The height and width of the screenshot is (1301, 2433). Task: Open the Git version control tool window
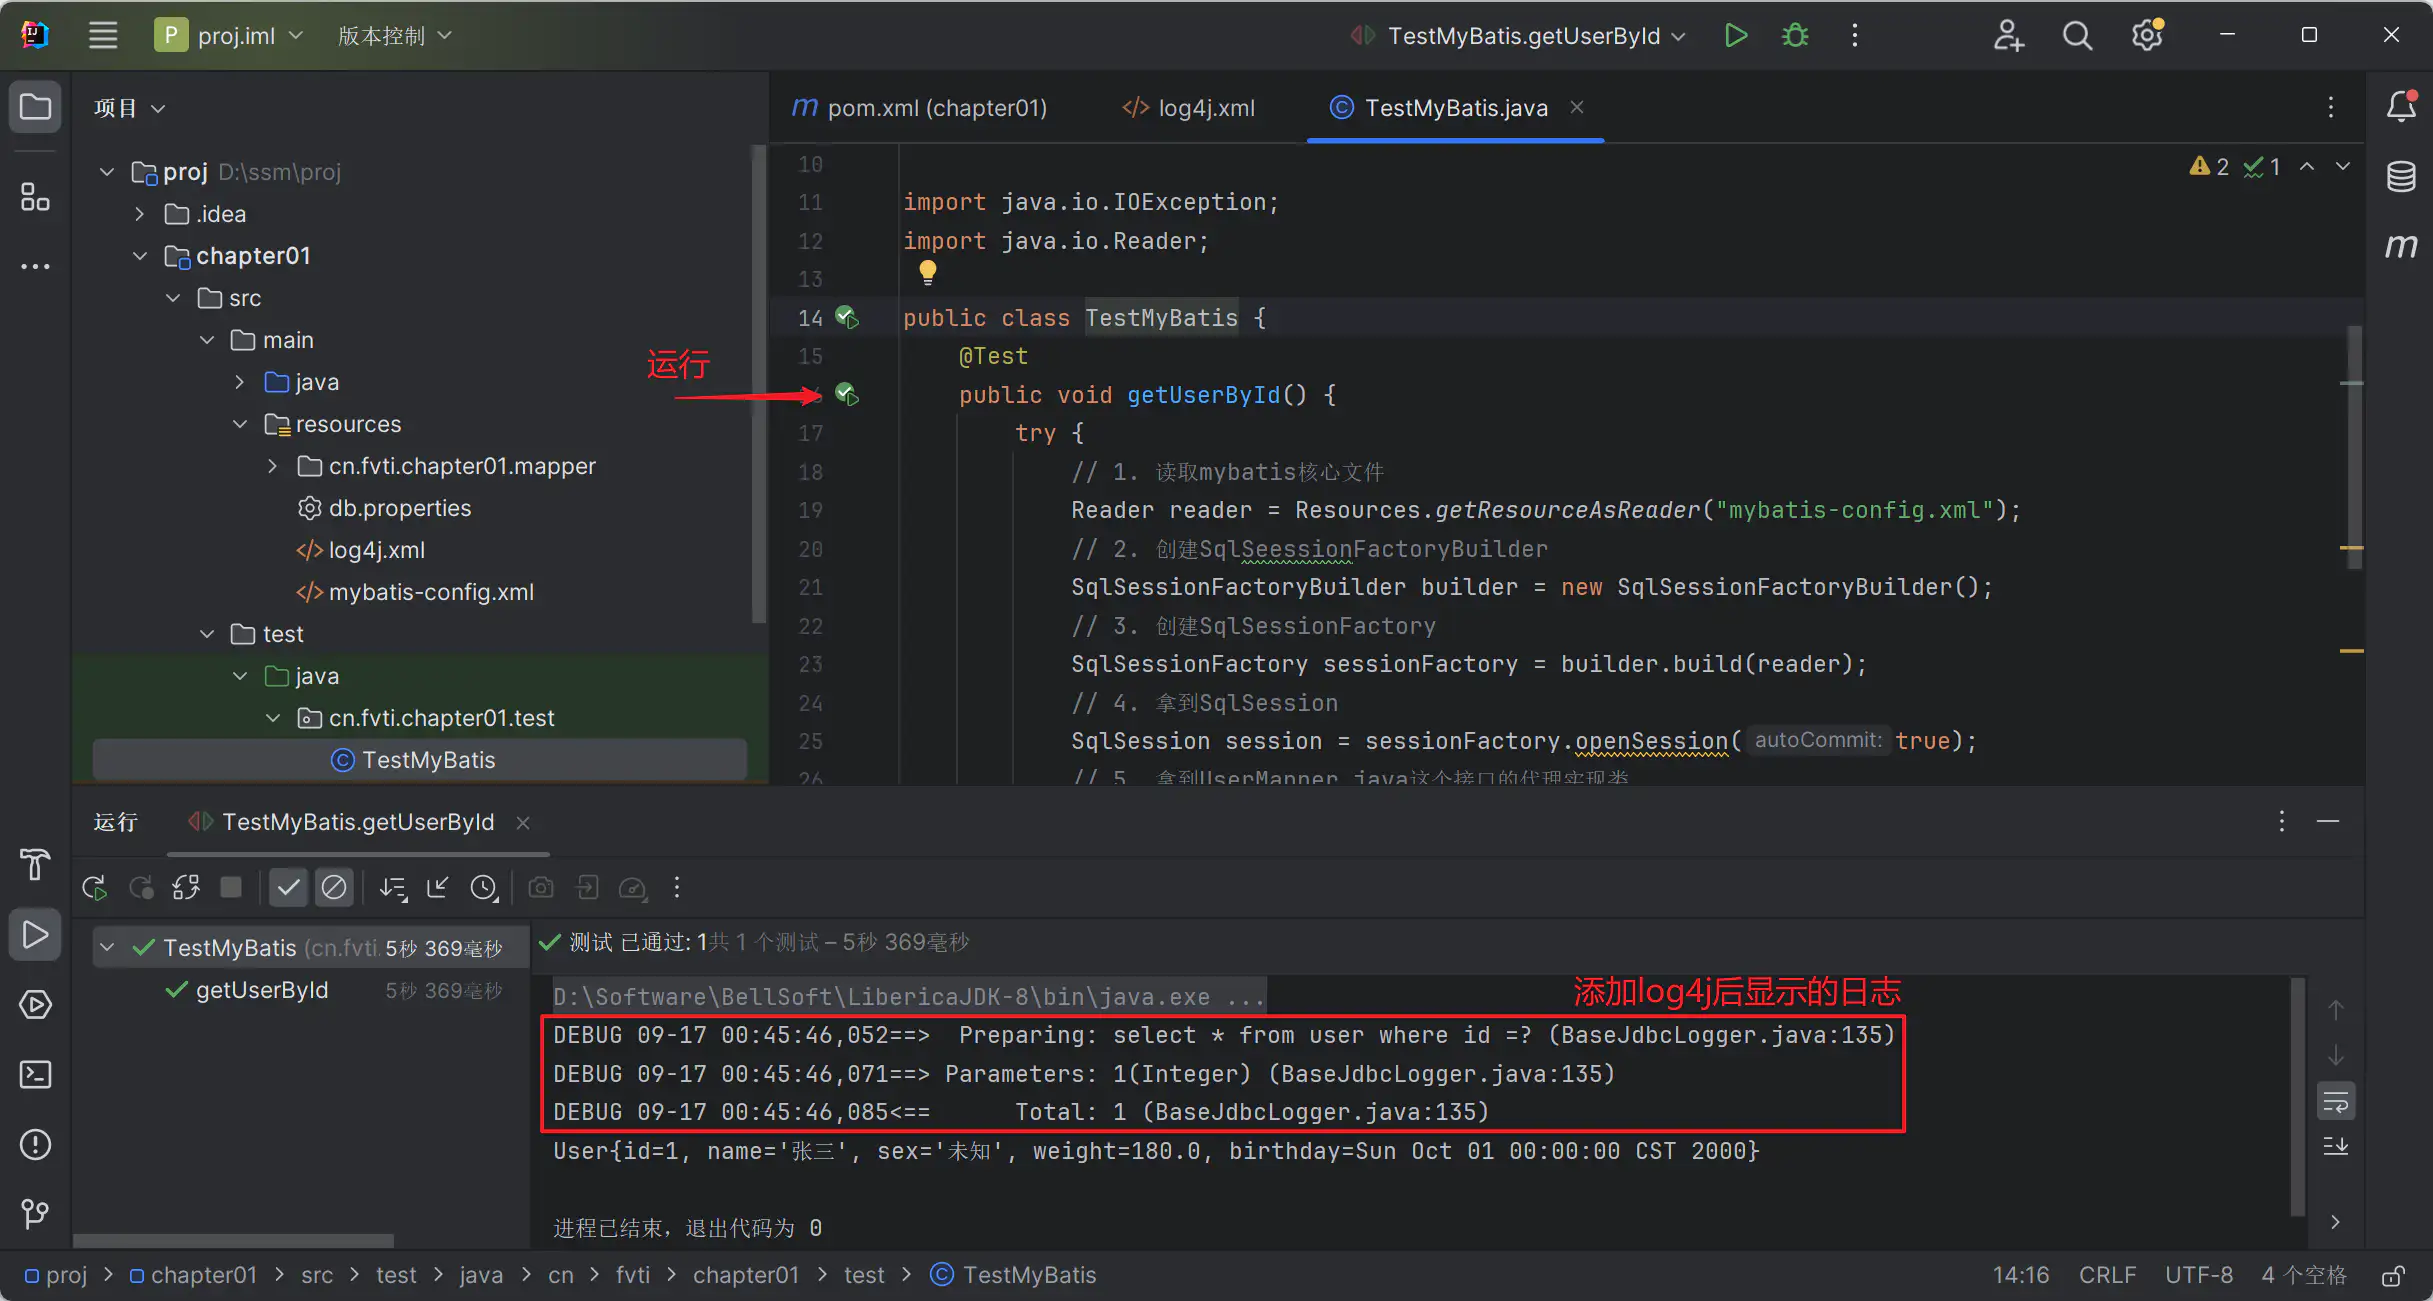35,1214
